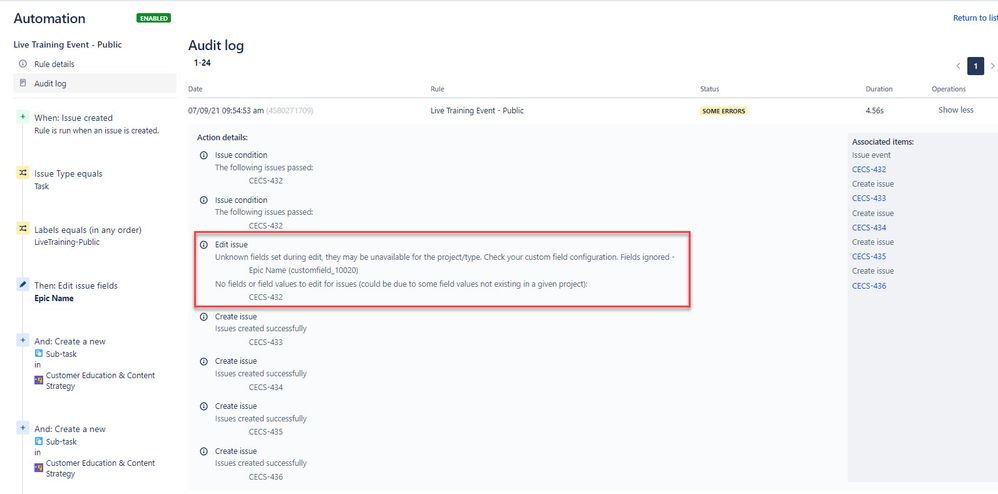Click CECS-433 under Issues created successfully
The width and height of the screenshot is (998, 494).
click(265, 342)
